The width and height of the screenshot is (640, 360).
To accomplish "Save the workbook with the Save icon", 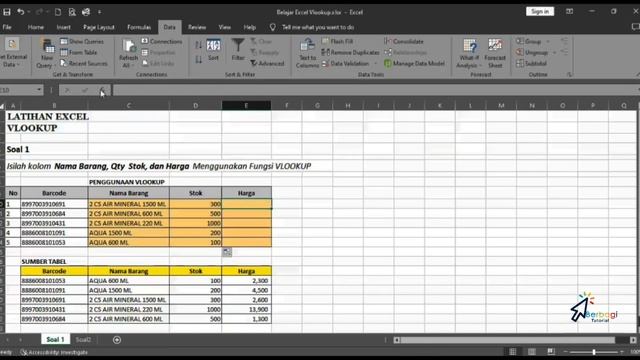I will [7, 12].
